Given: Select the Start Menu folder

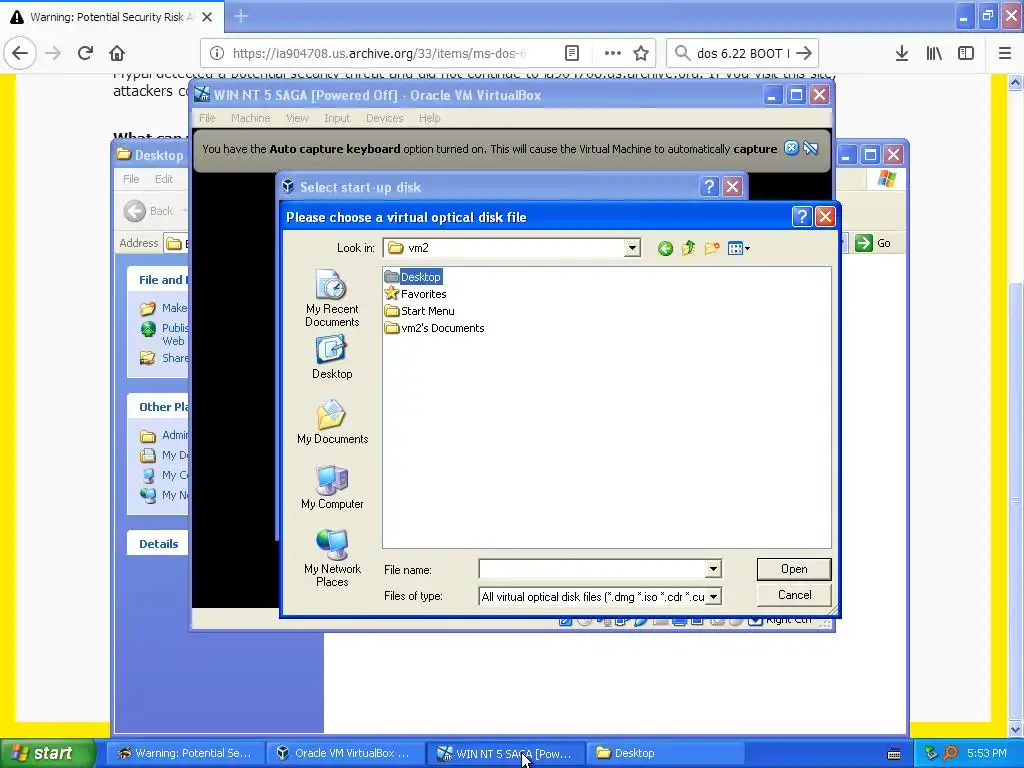Looking at the screenshot, I should tap(420, 311).
